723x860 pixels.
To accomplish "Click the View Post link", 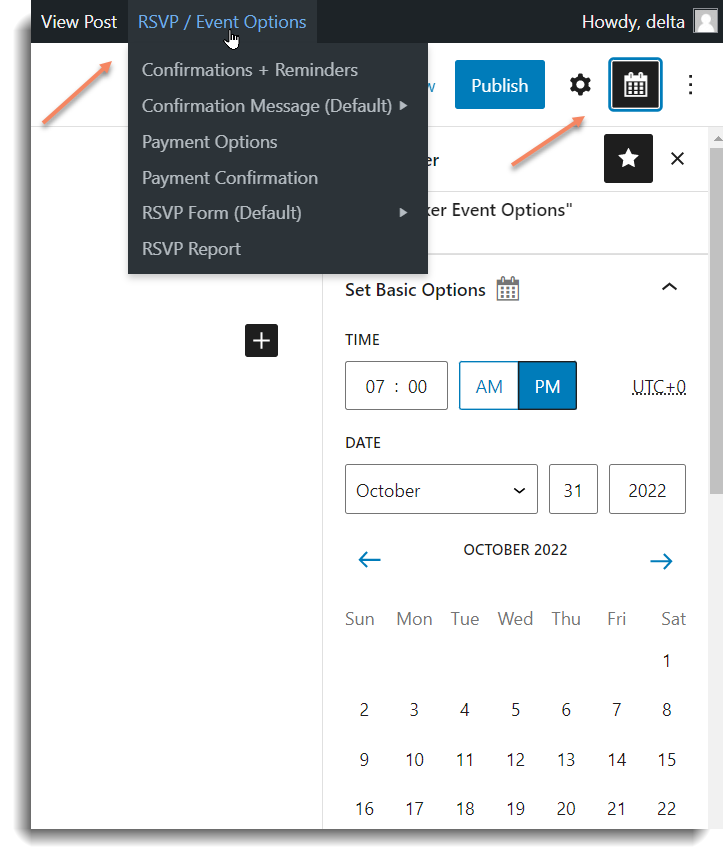I will [79, 21].
